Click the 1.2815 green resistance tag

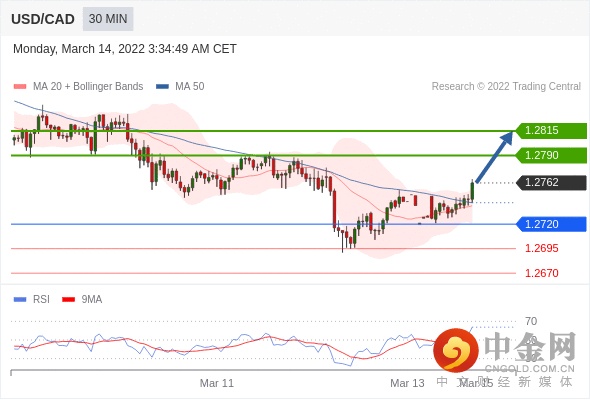coord(551,131)
